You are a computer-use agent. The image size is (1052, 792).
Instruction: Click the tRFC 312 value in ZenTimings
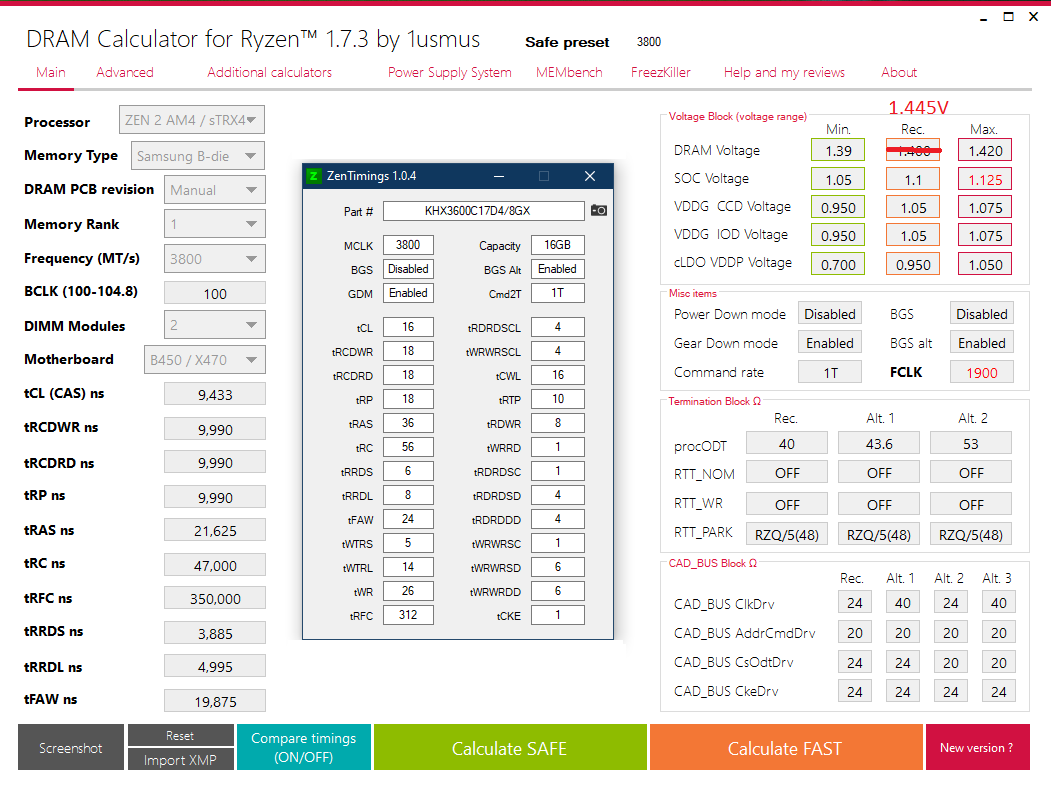[408, 615]
